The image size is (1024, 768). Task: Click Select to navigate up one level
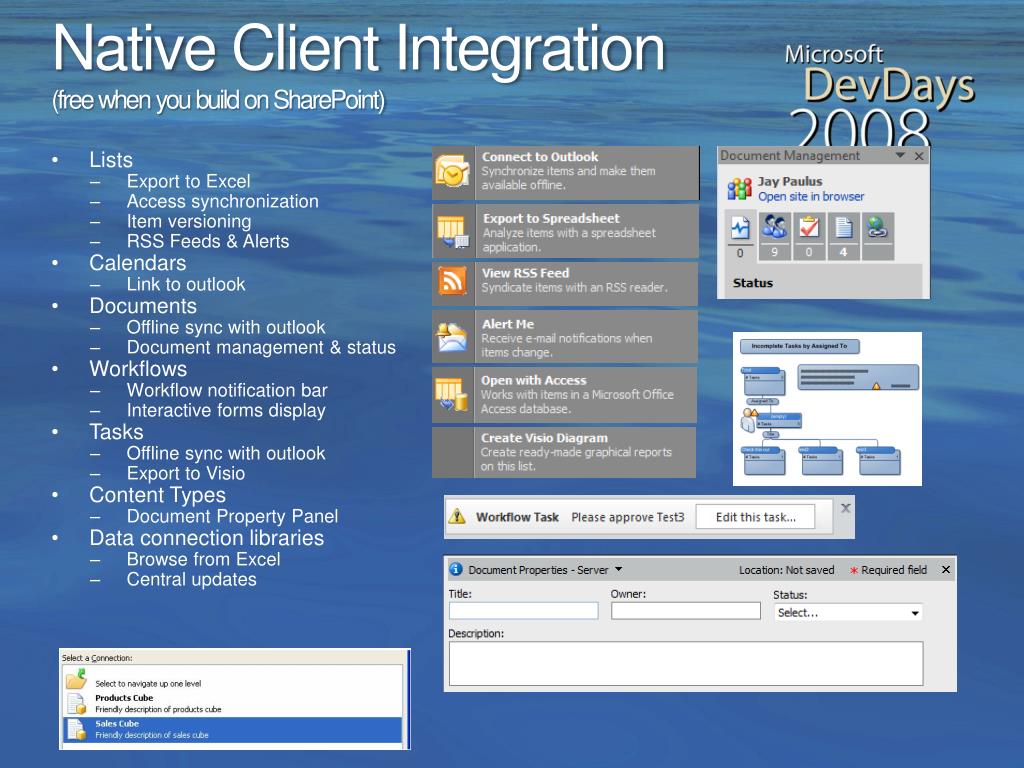(x=148, y=684)
